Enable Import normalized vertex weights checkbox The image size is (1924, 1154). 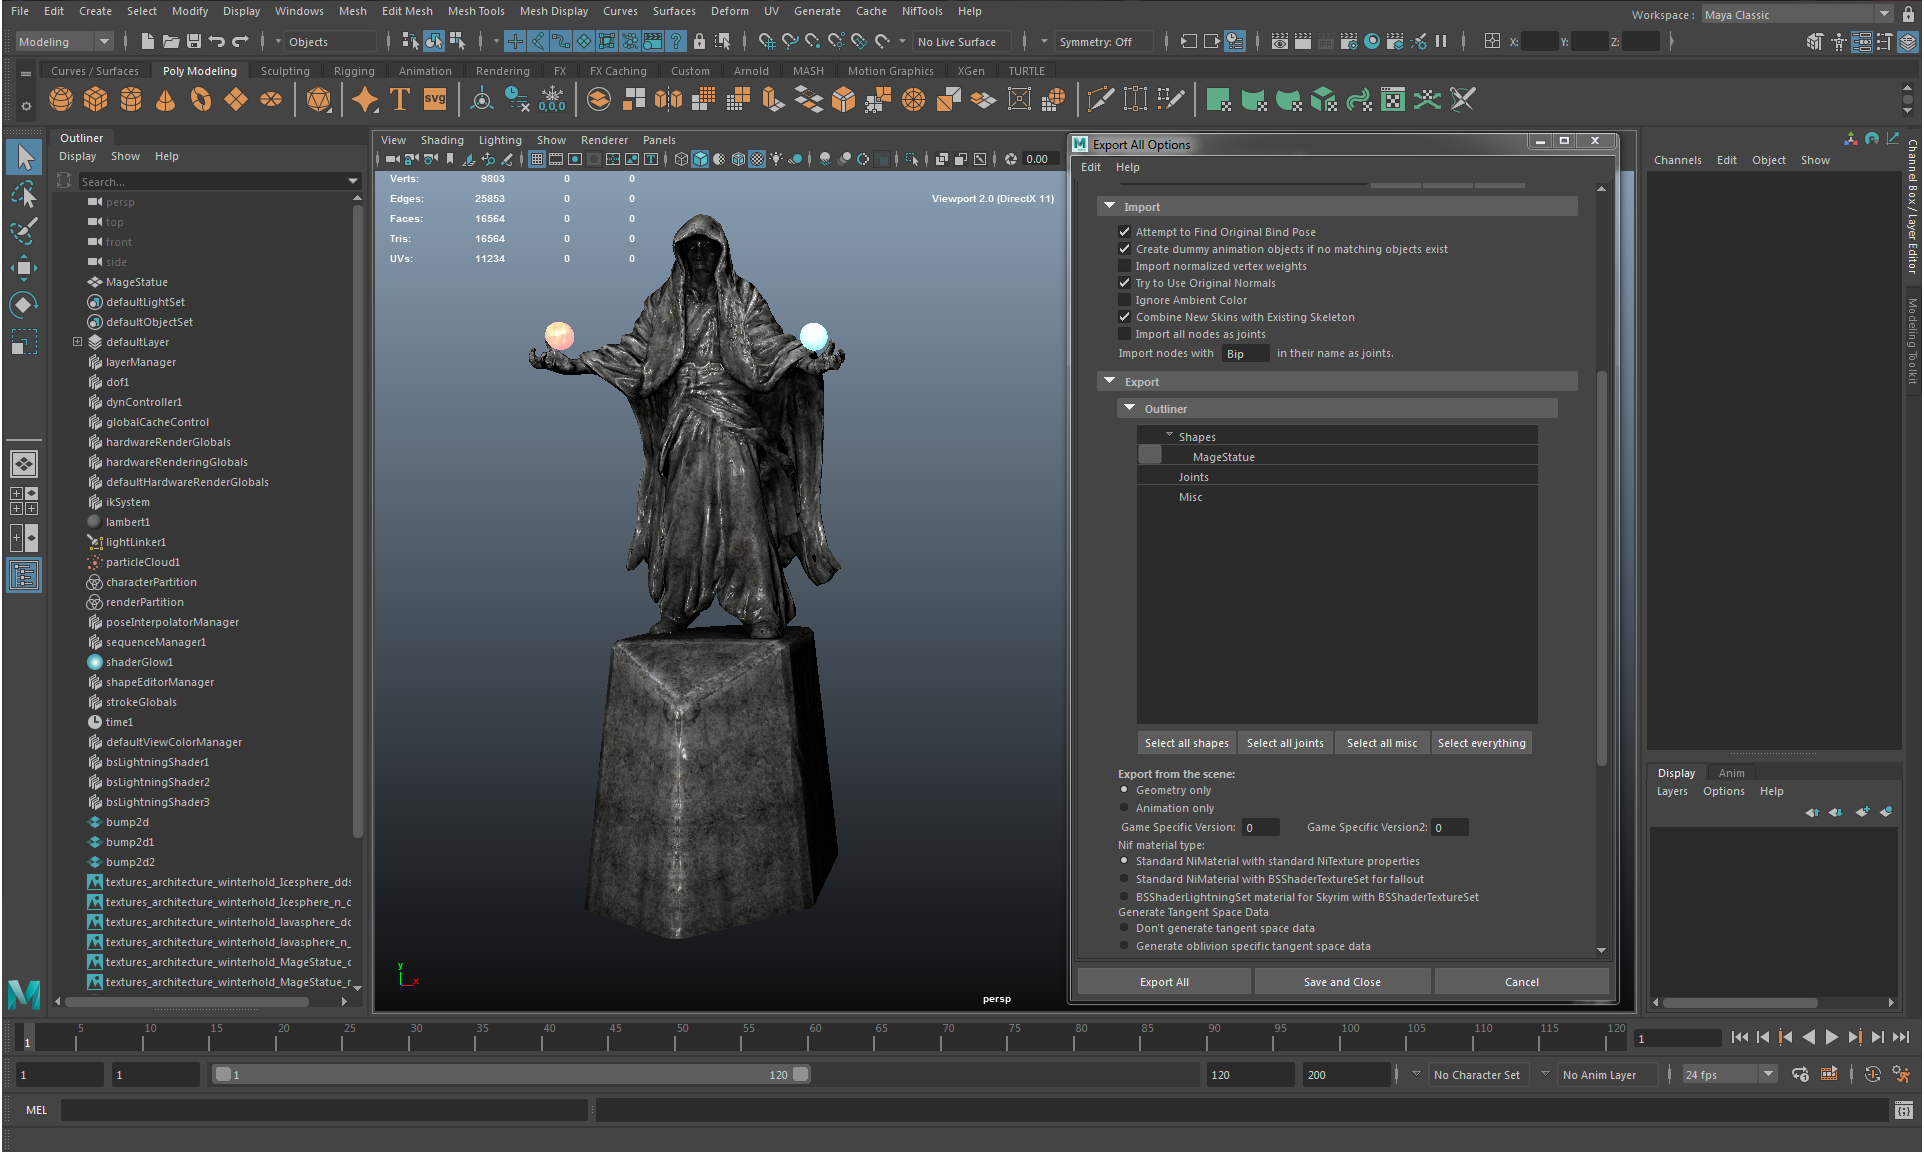(x=1125, y=266)
